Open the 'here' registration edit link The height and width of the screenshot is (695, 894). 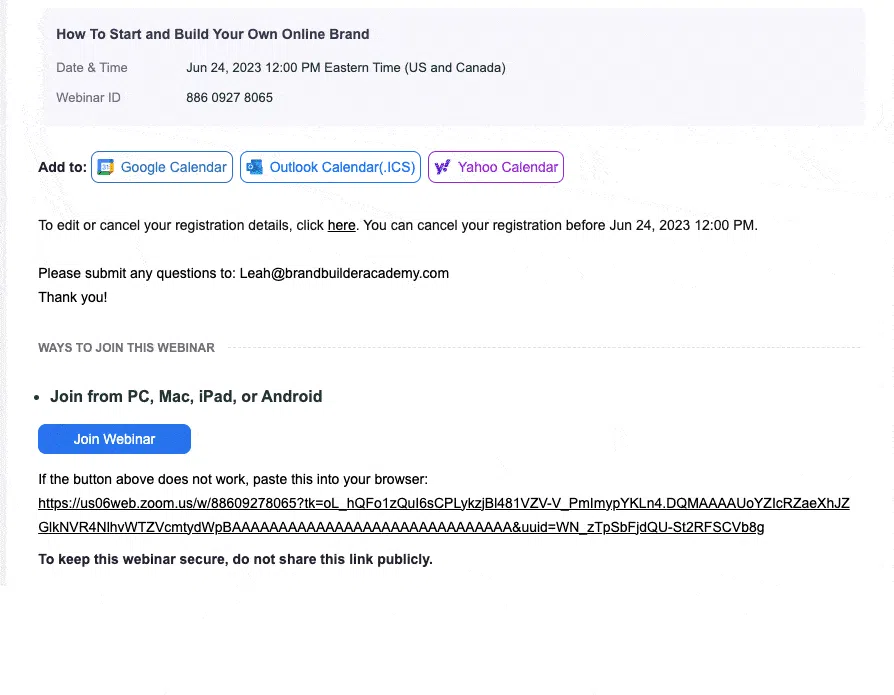341,225
